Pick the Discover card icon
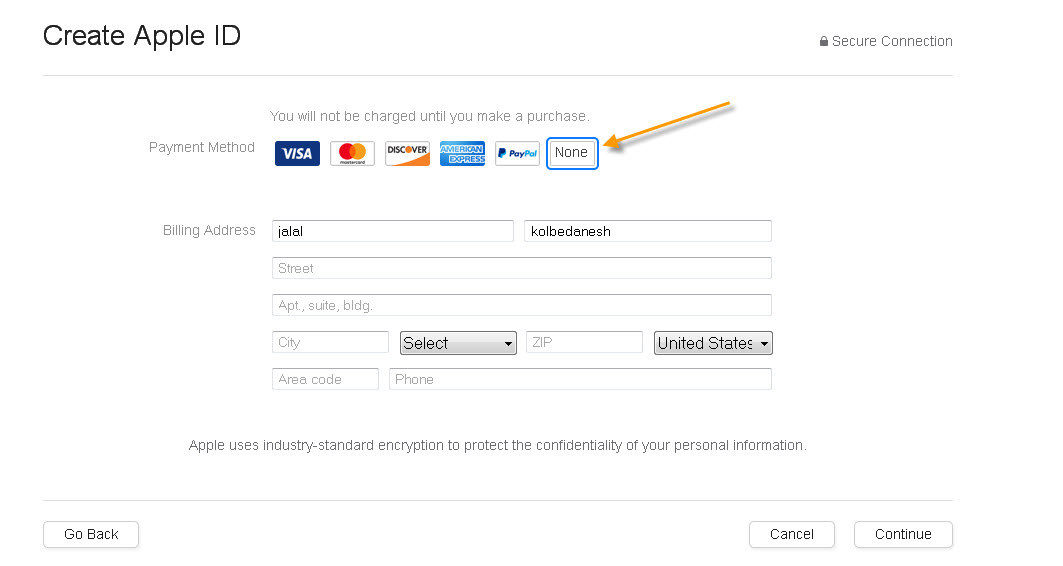 click(407, 153)
